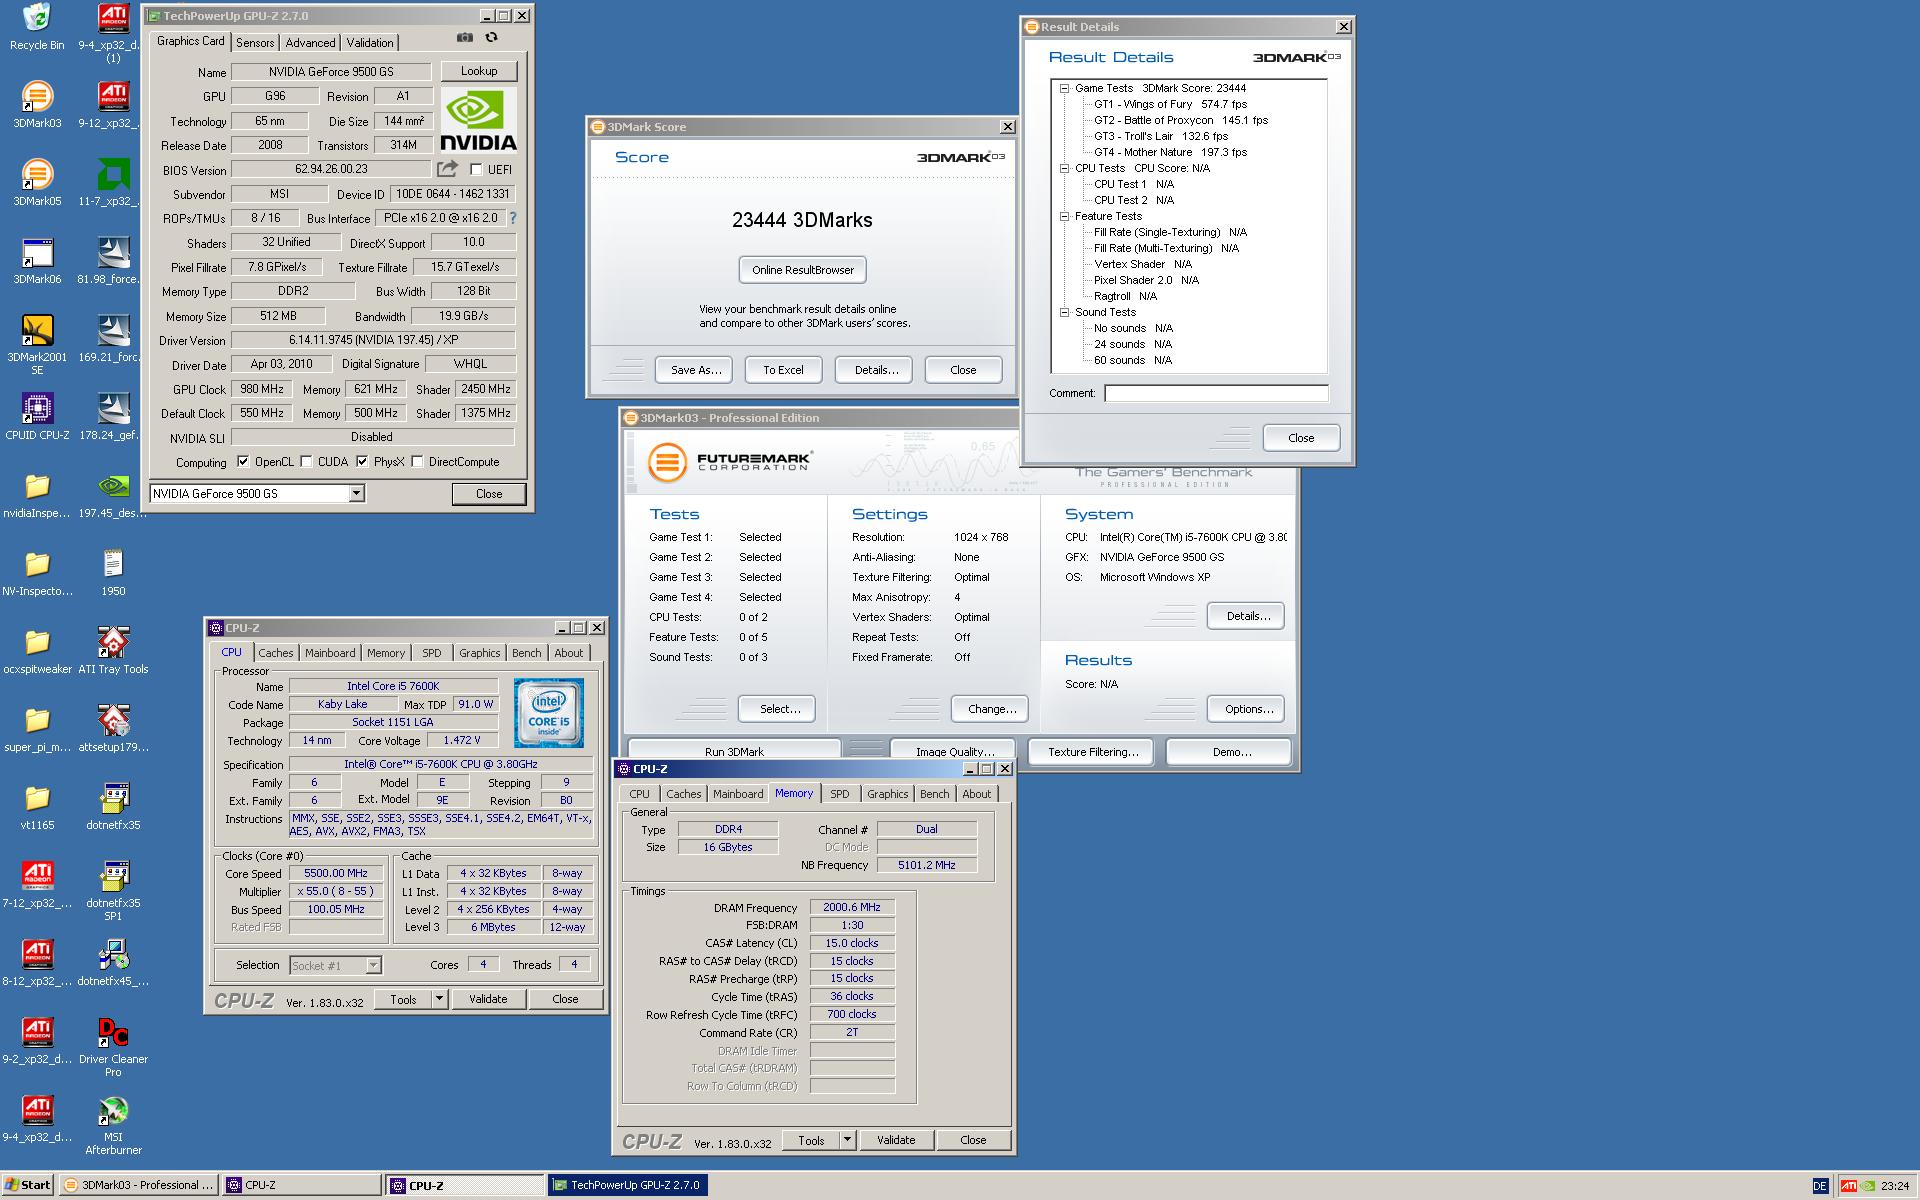Viewport: 1920px width, 1200px height.
Task: Open the Start menu
Action: click(27, 1185)
